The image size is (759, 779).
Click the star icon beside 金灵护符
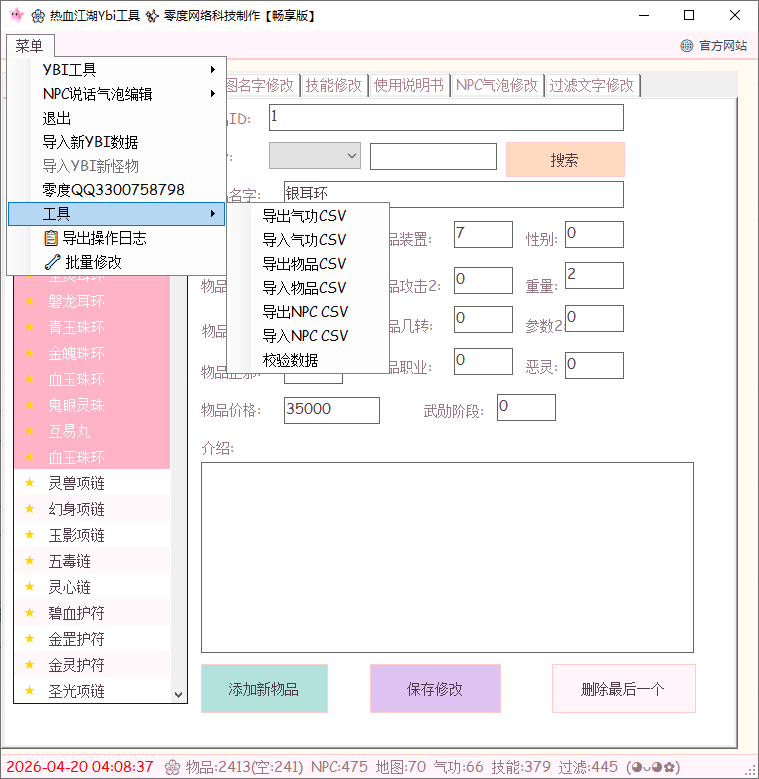click(30, 665)
